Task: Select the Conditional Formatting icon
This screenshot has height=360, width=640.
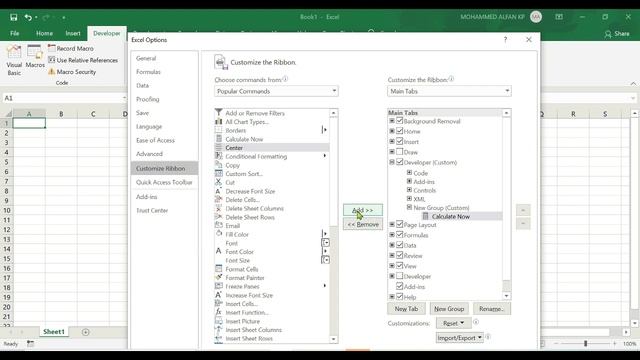Action: click(x=219, y=156)
